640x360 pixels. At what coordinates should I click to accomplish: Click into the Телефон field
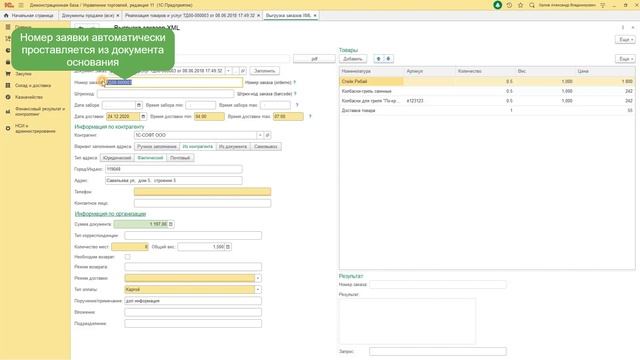(x=202, y=192)
